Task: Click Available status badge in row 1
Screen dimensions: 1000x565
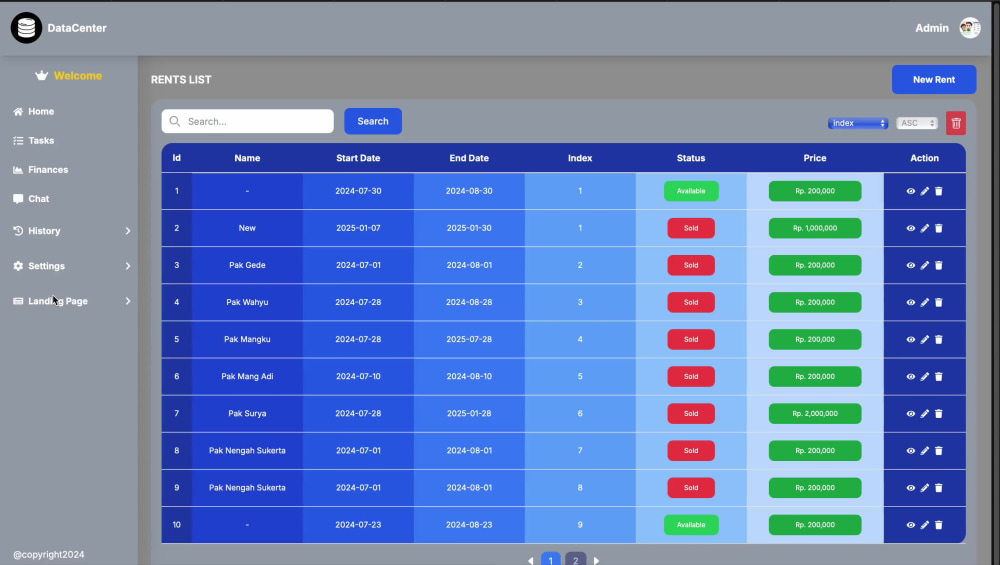Action: point(691,191)
